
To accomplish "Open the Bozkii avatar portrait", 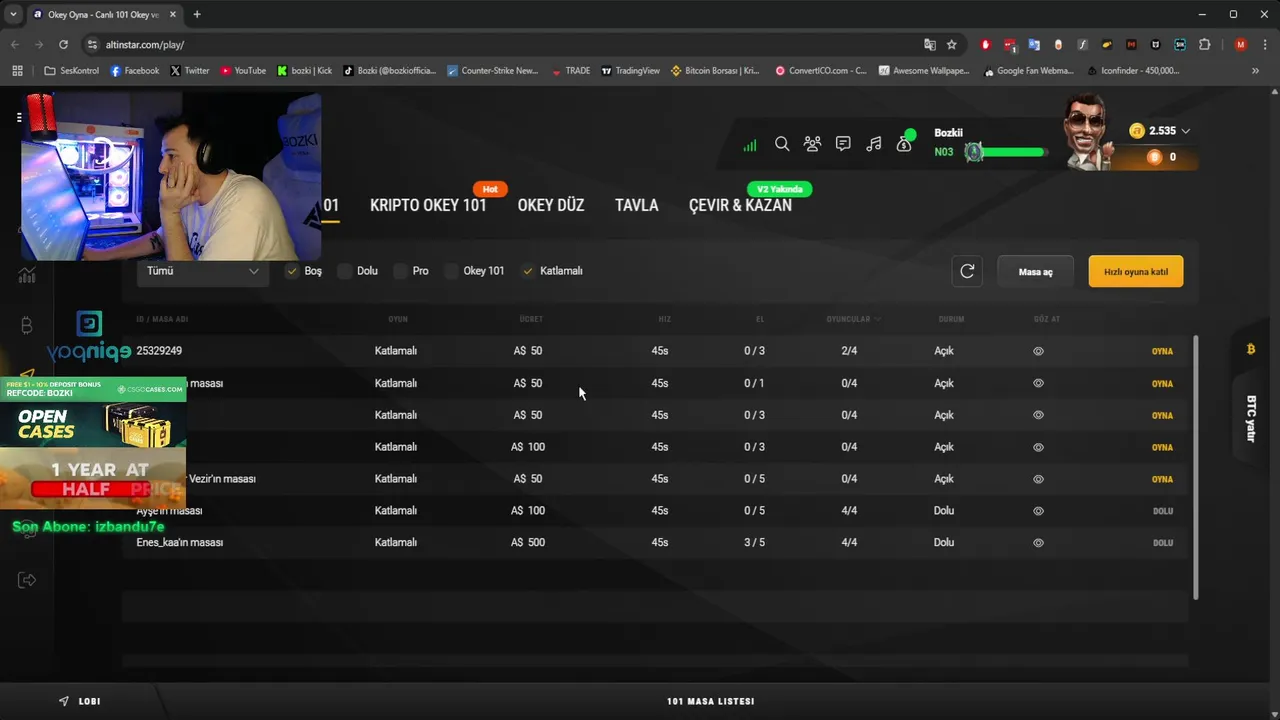I will (x=1087, y=132).
